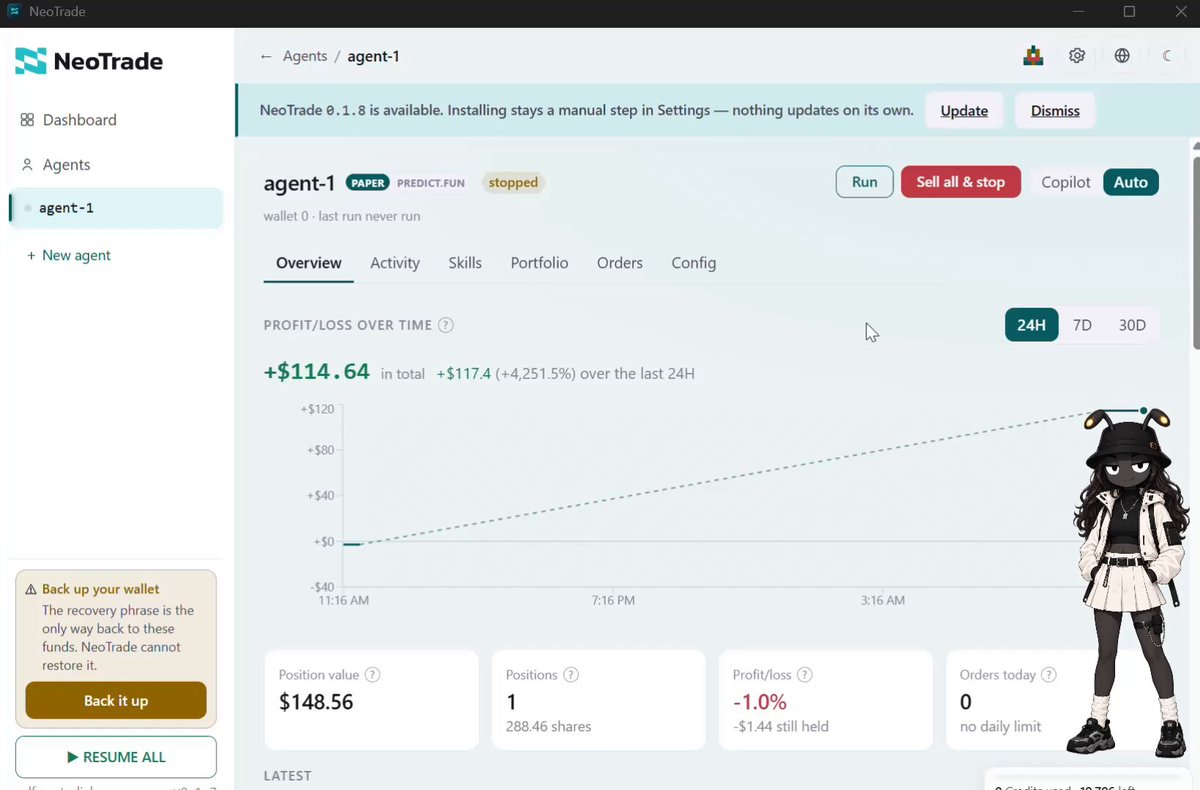Switch mode to Copilot
The height and width of the screenshot is (790, 1200).
(x=1066, y=182)
